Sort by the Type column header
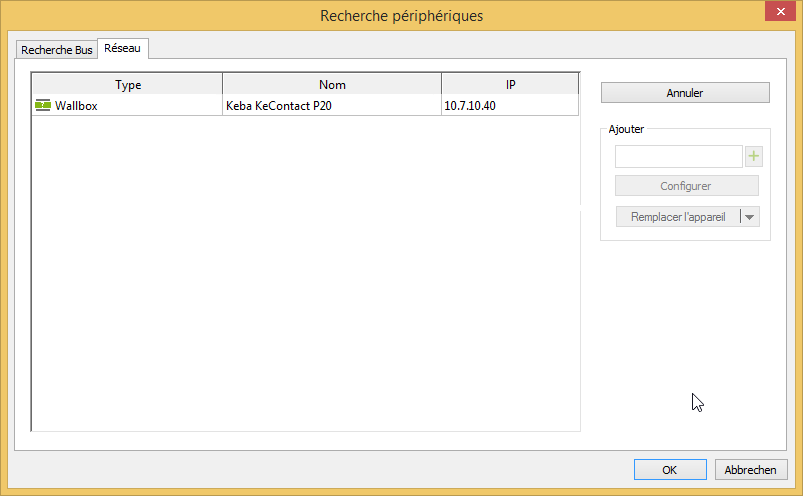Viewport: 803px width, 496px height. coord(128,85)
